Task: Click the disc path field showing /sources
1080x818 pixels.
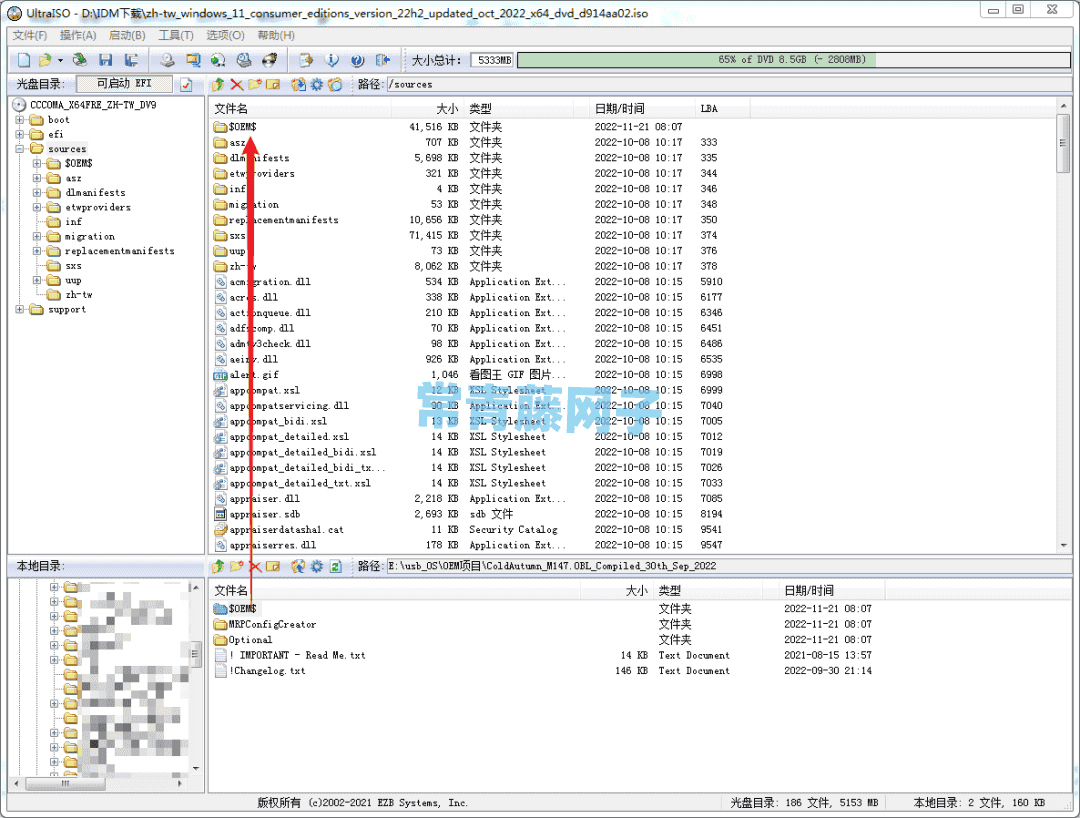Action: point(728,85)
